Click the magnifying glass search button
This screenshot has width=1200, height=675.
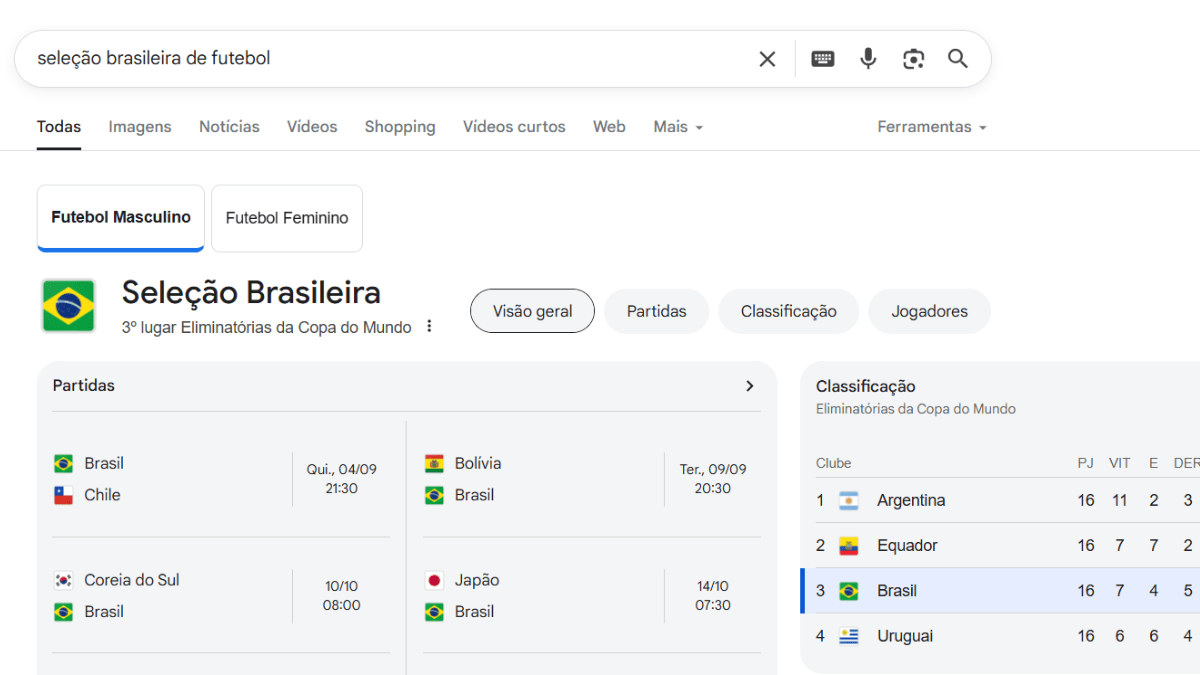(958, 59)
